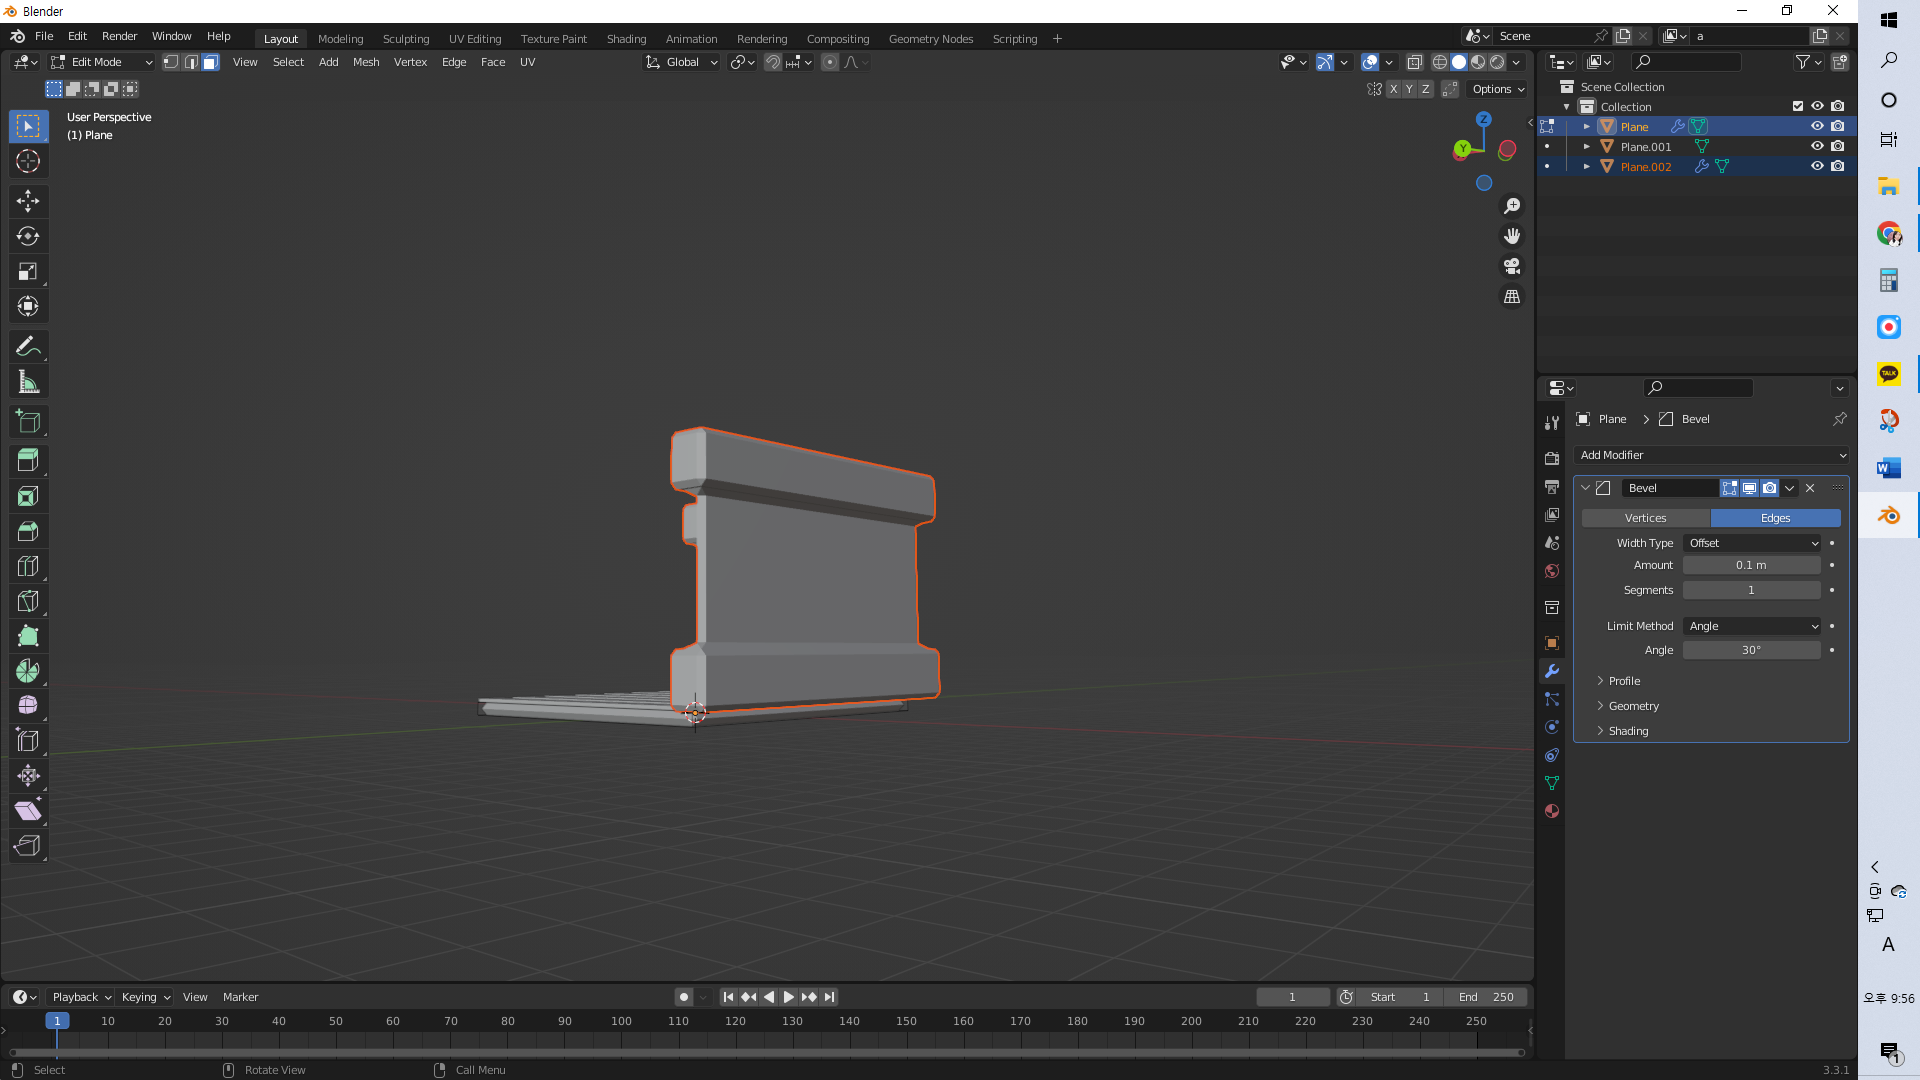Select the Move tool in toolbar
1920x1080 pixels.
[x=28, y=201]
